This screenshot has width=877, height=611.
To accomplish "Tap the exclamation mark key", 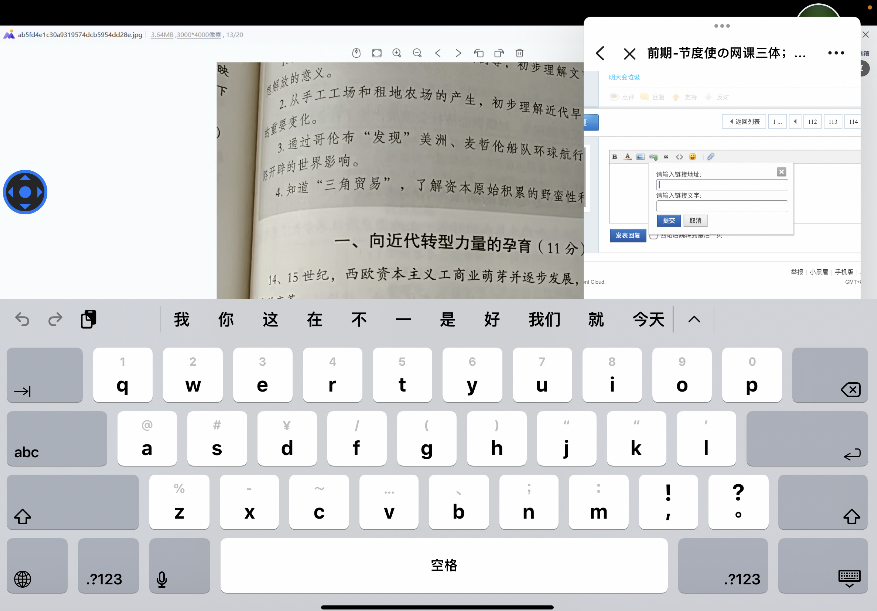I will point(668,502).
